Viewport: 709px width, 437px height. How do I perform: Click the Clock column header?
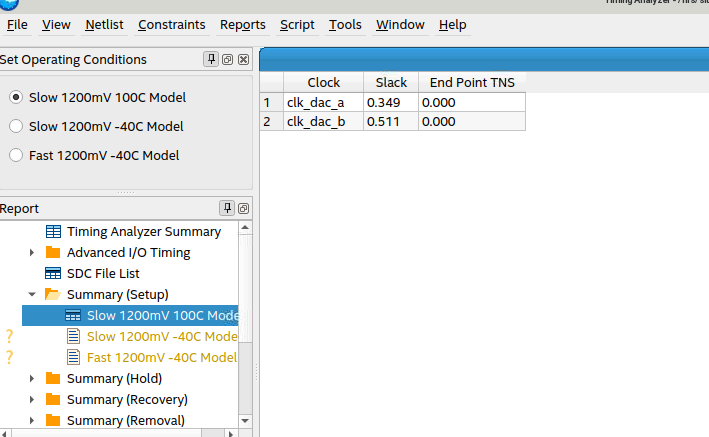pos(323,82)
